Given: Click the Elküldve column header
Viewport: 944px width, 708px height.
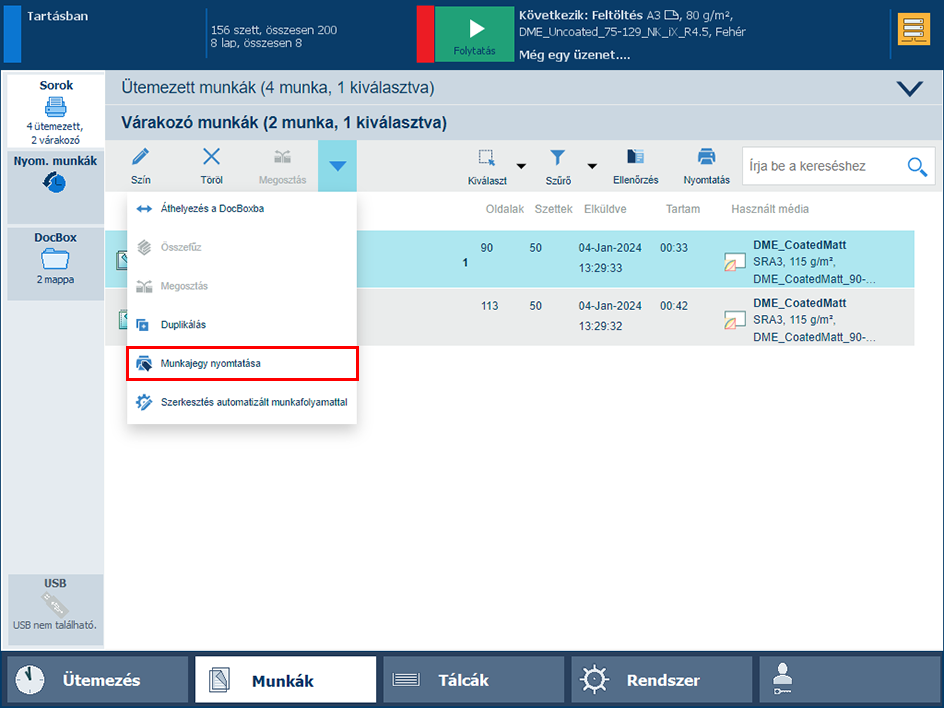Looking at the screenshot, I should [605, 209].
